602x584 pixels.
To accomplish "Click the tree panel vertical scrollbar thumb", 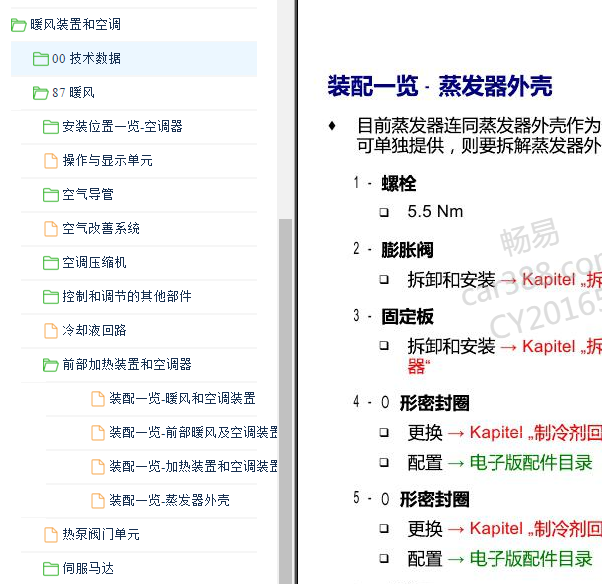I will [x=285, y=401].
